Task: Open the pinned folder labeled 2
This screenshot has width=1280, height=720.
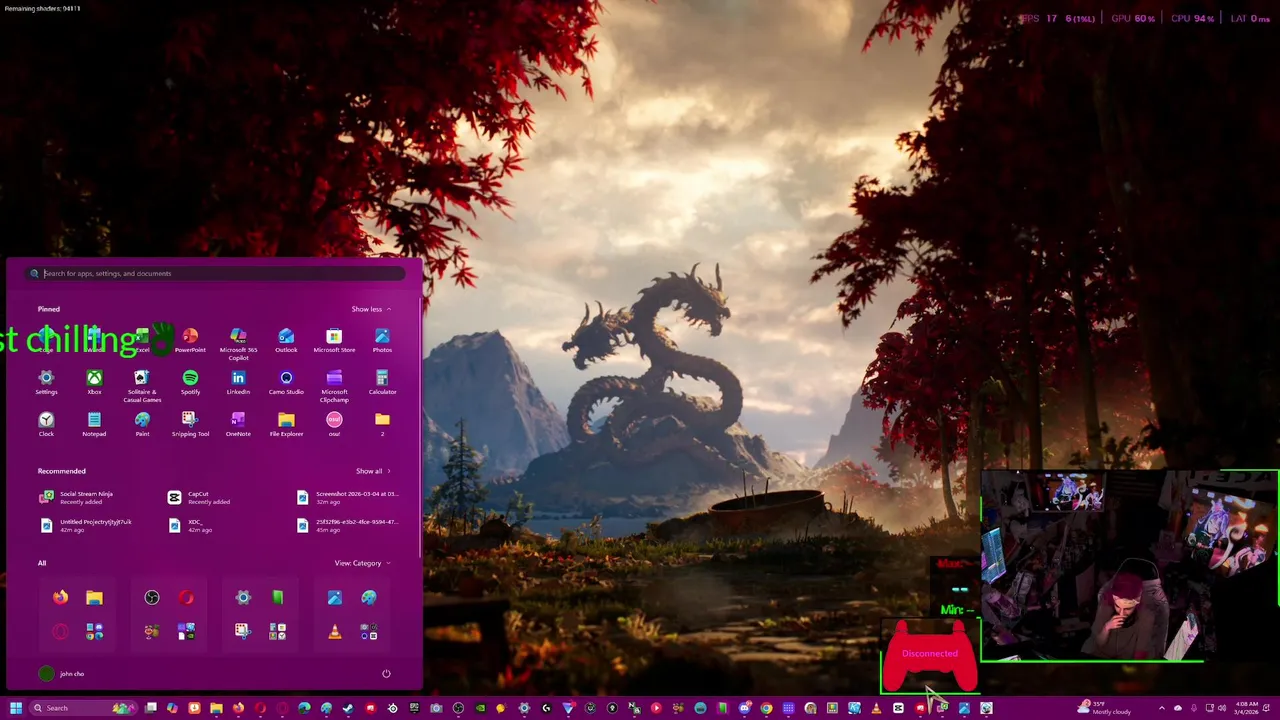Action: [x=382, y=424]
